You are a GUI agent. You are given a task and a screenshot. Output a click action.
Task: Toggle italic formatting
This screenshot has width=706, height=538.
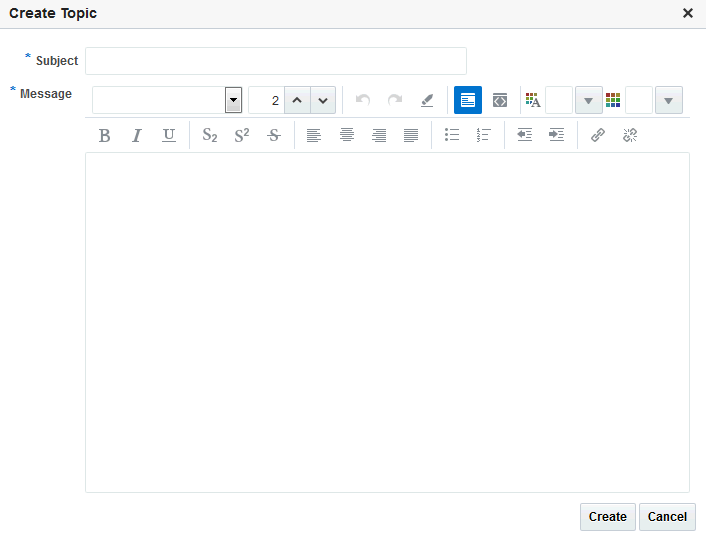(137, 135)
